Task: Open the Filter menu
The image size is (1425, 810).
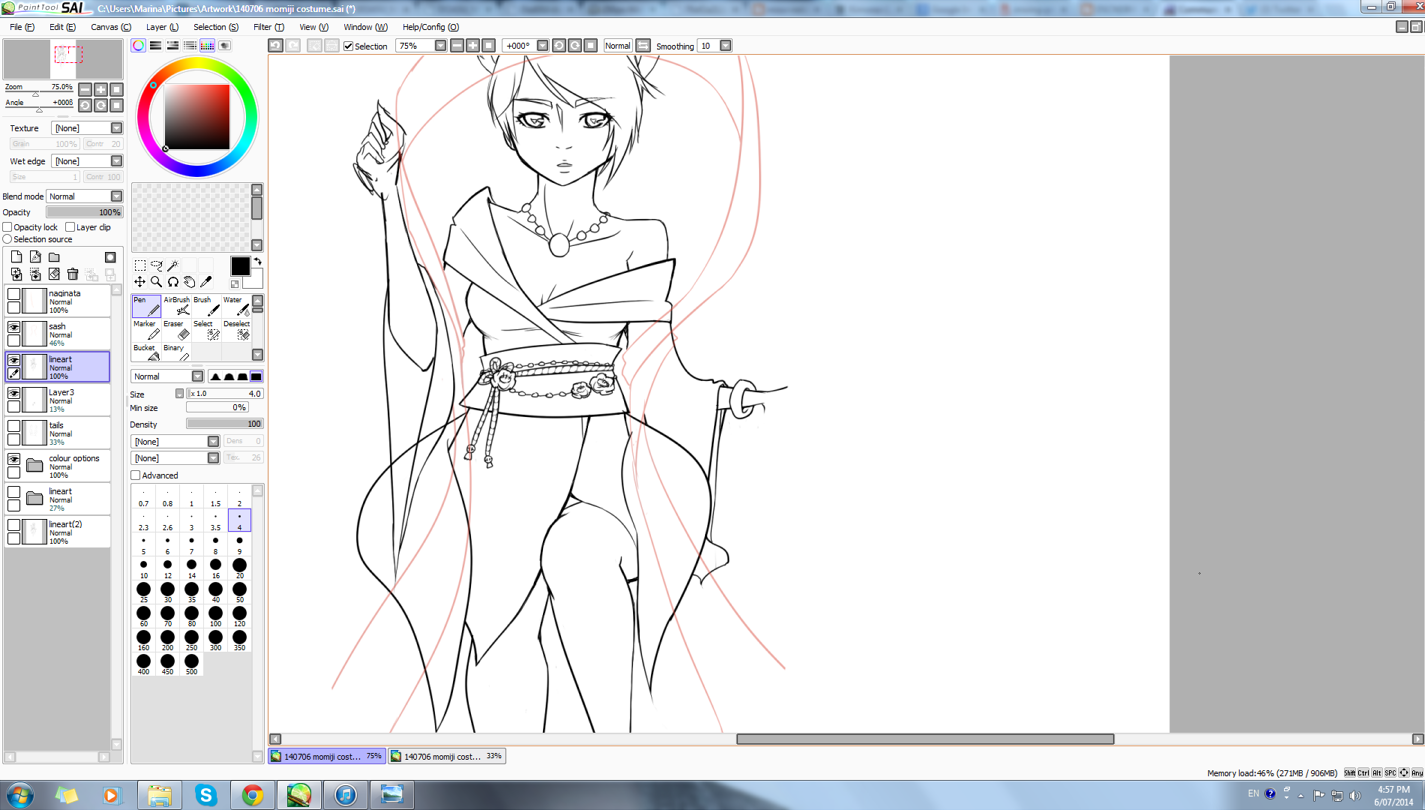Action: [x=268, y=27]
